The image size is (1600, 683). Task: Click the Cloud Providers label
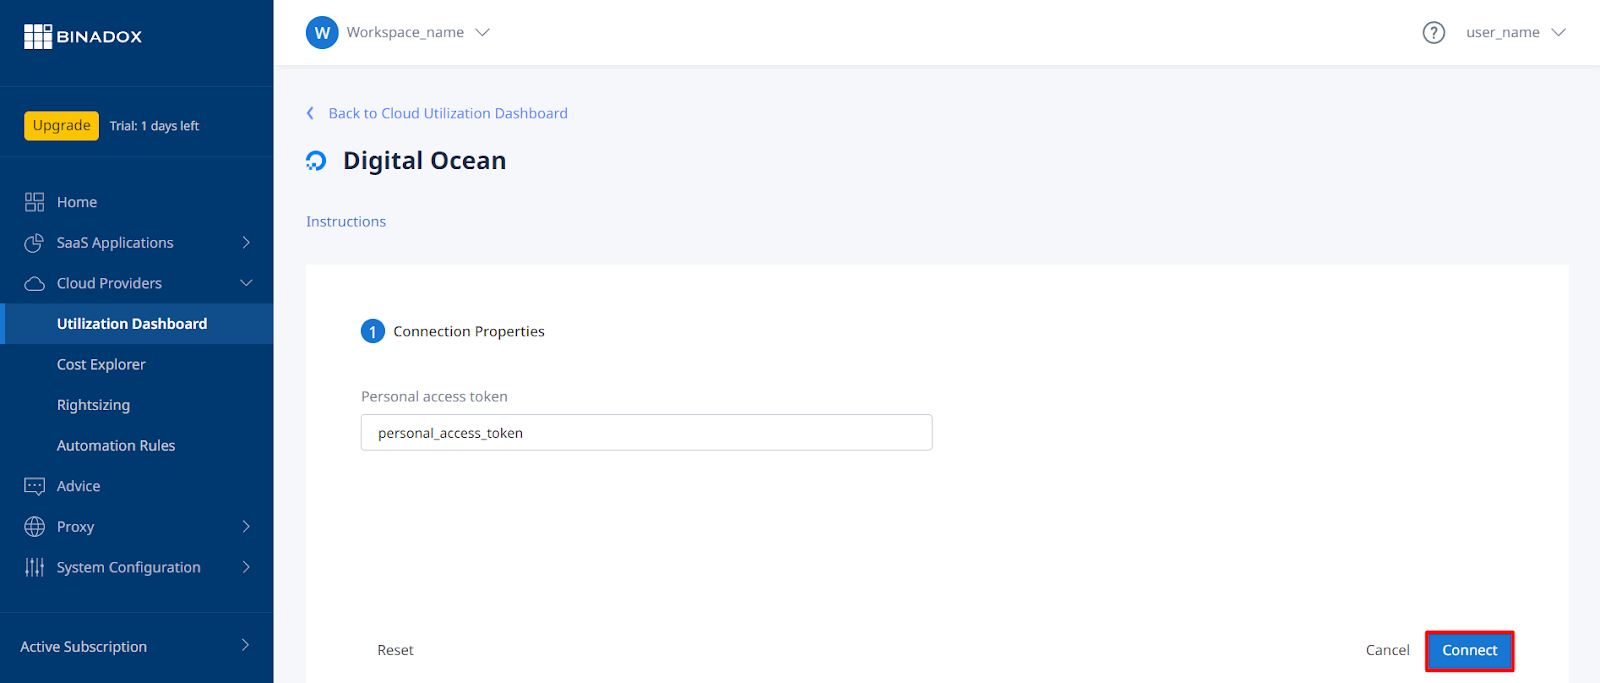click(x=109, y=283)
